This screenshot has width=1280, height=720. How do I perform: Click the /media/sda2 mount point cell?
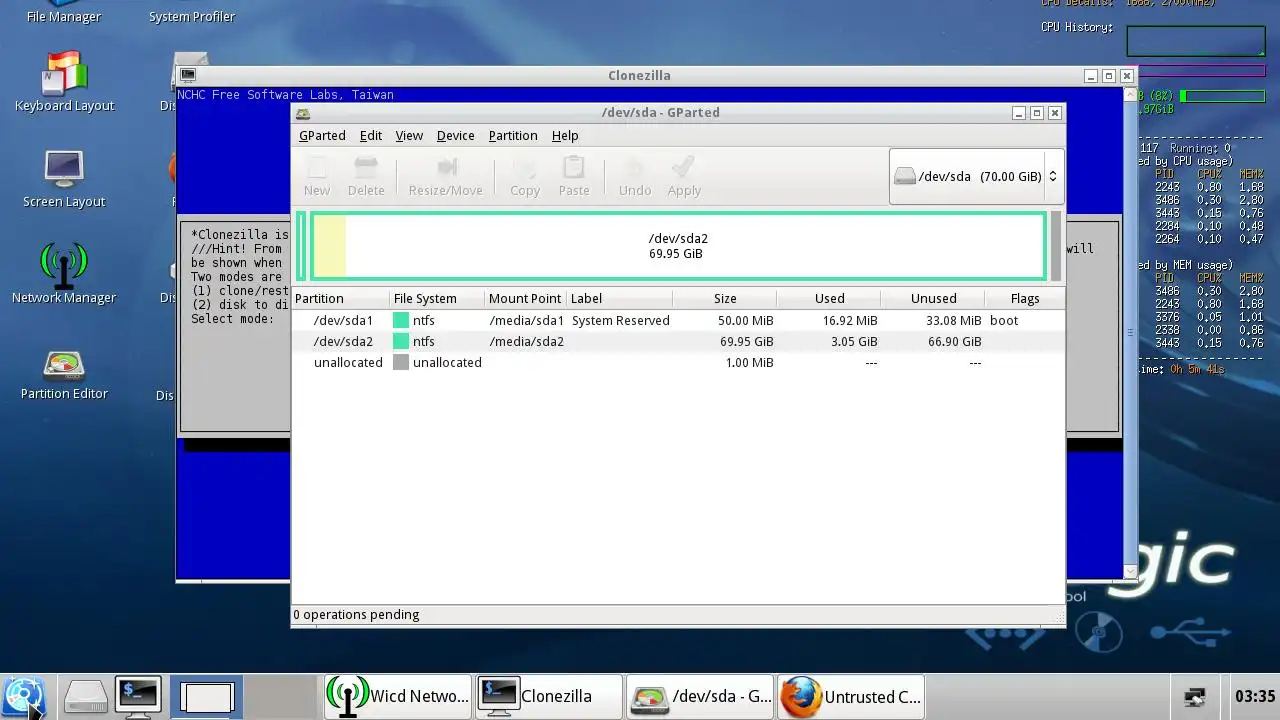(526, 341)
